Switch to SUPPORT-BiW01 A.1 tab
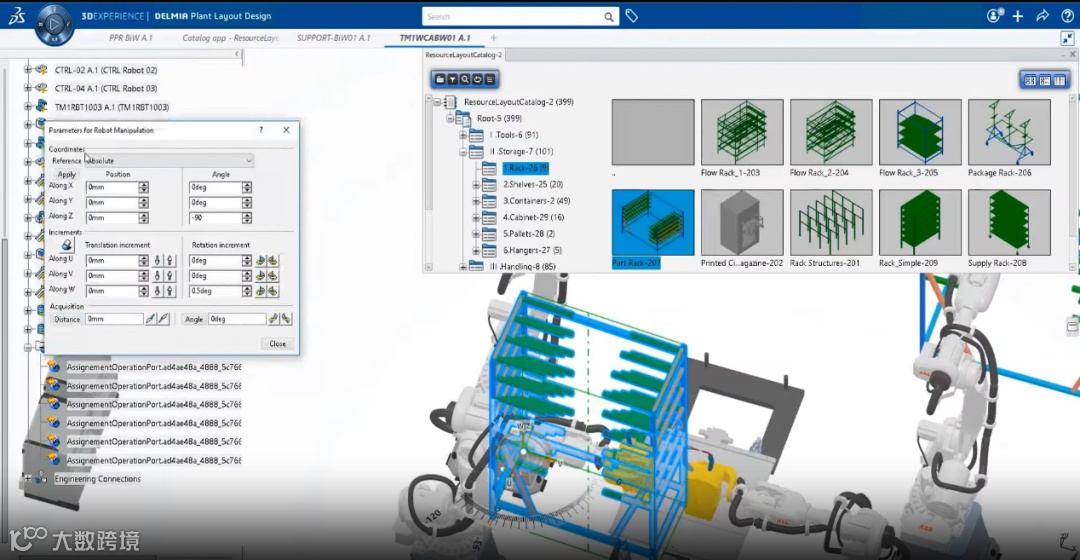The height and width of the screenshot is (560, 1080). click(333, 38)
